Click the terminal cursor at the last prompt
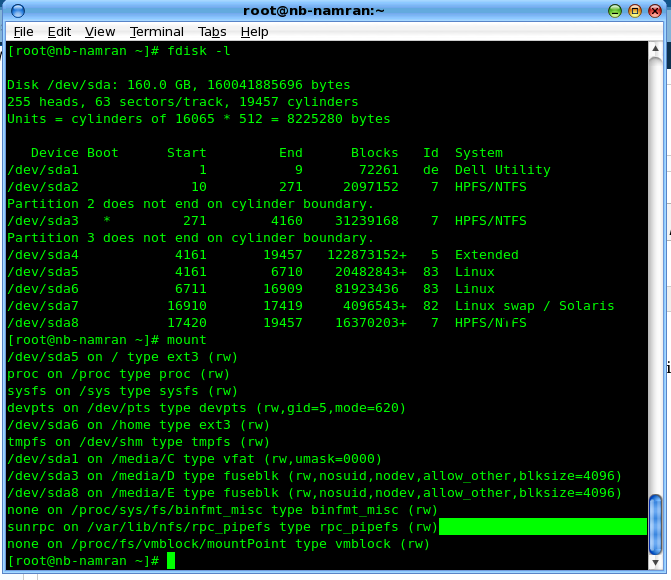 [x=171, y=562]
